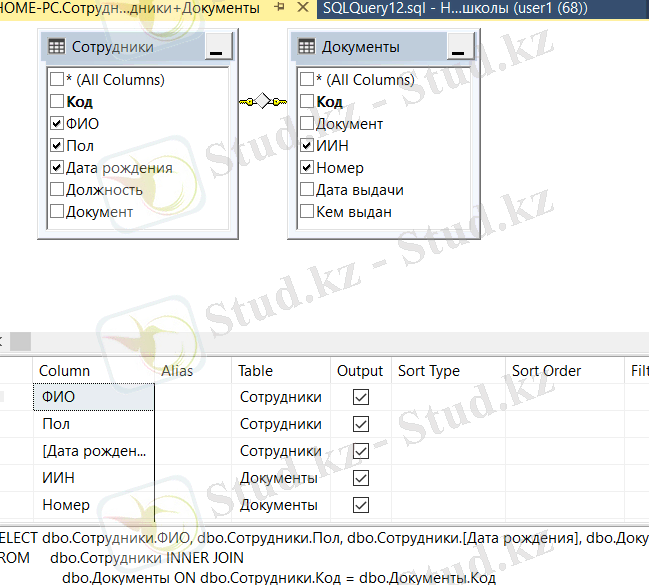Screen dimensions: 649x585
Task: Select the ИИН cell in the Column grid
Action: (94, 478)
